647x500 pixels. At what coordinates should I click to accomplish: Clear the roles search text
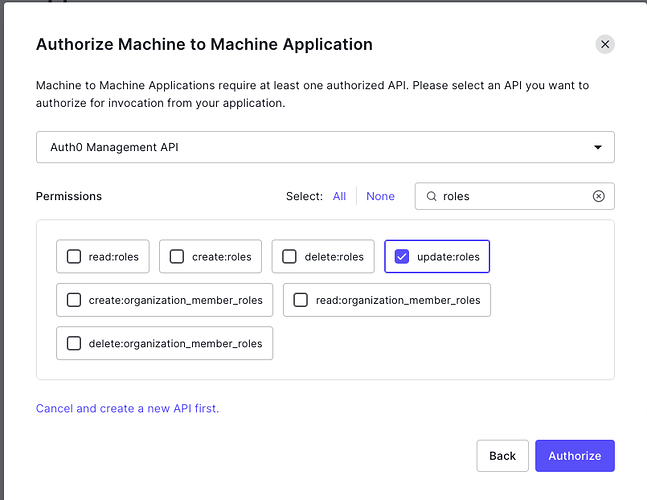[x=598, y=196]
